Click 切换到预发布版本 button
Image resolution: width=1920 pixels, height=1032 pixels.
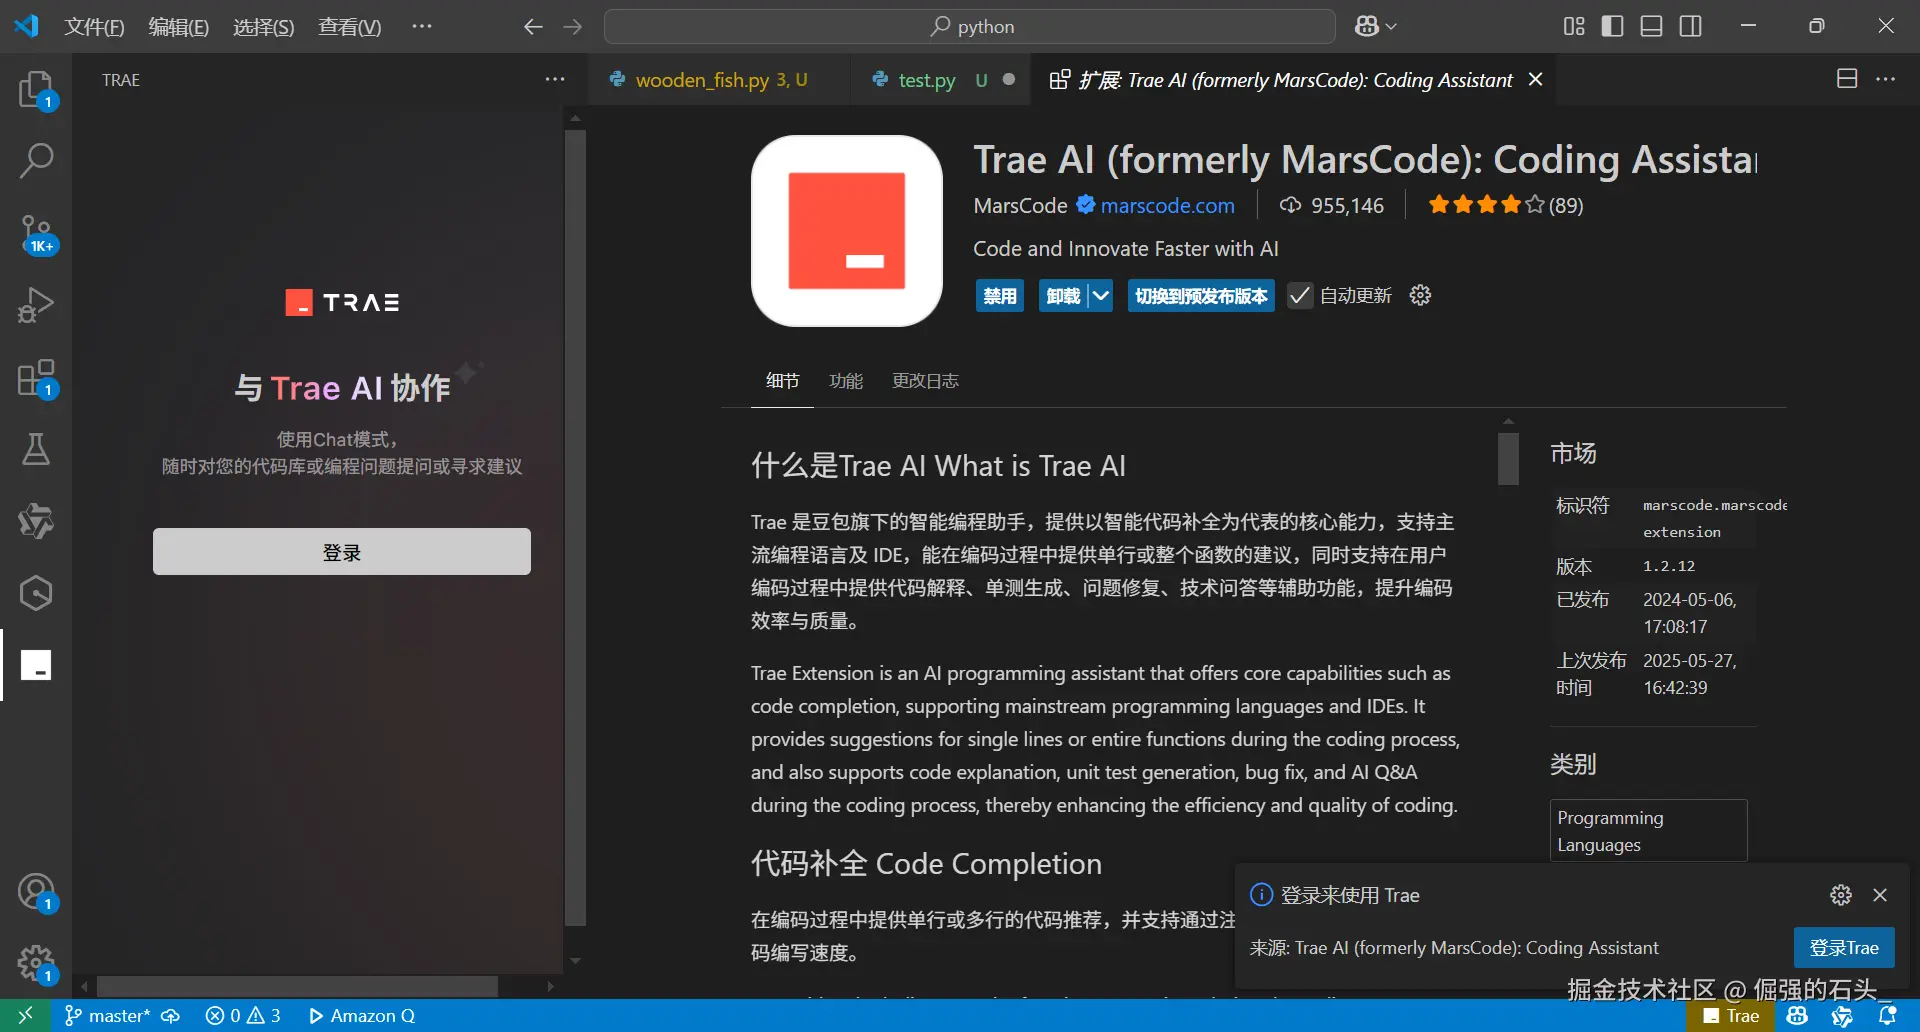(1201, 296)
